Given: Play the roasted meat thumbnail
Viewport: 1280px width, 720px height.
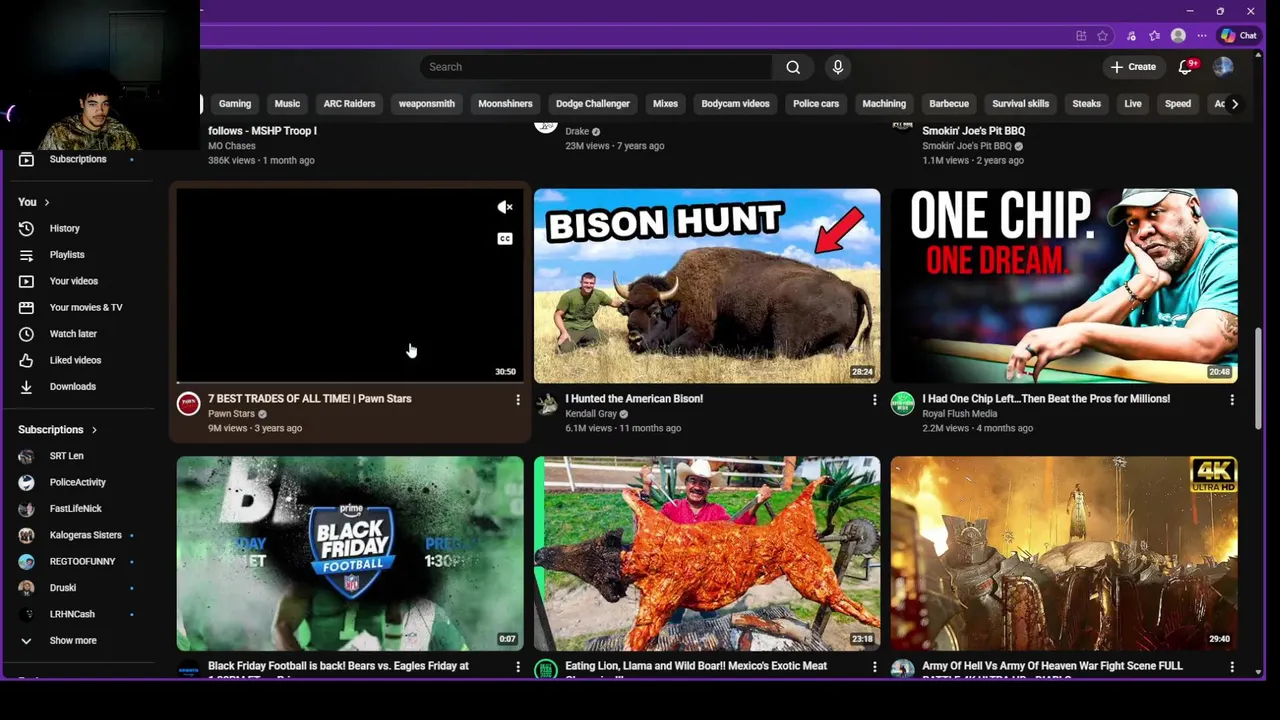Looking at the screenshot, I should [707, 554].
